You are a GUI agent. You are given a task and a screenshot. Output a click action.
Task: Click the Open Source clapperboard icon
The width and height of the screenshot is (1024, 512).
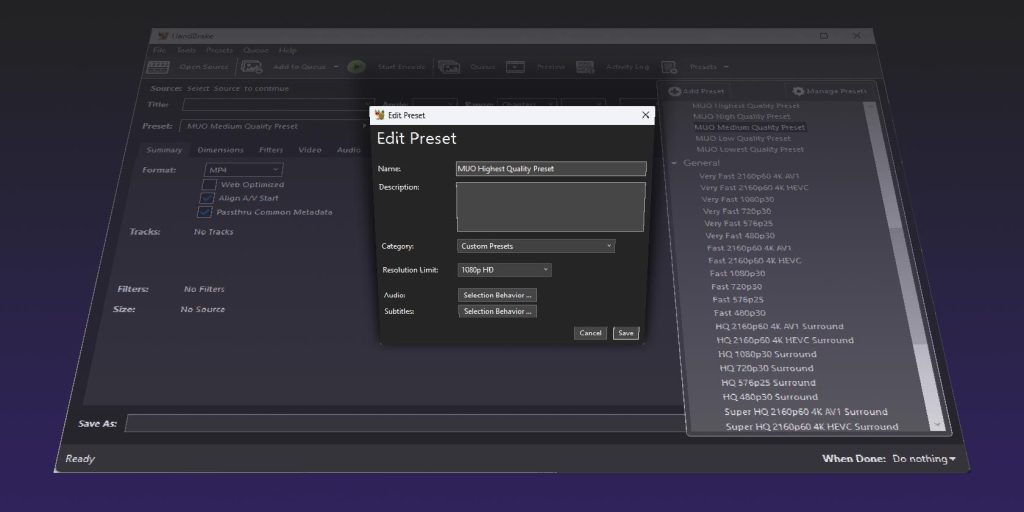click(x=158, y=67)
